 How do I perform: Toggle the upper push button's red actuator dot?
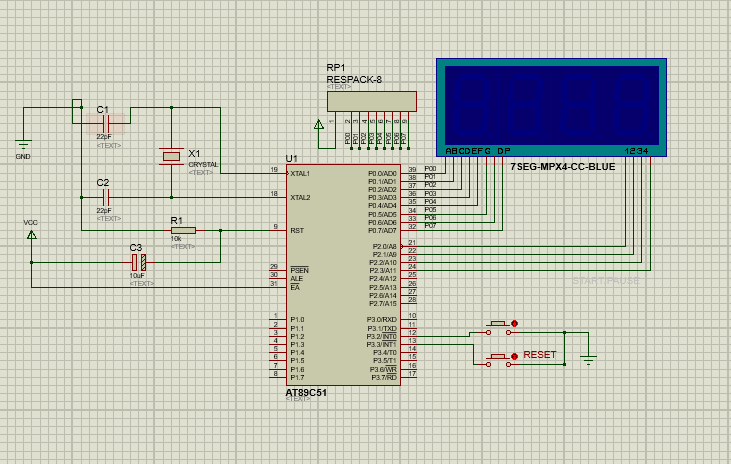pyautogui.click(x=515, y=324)
